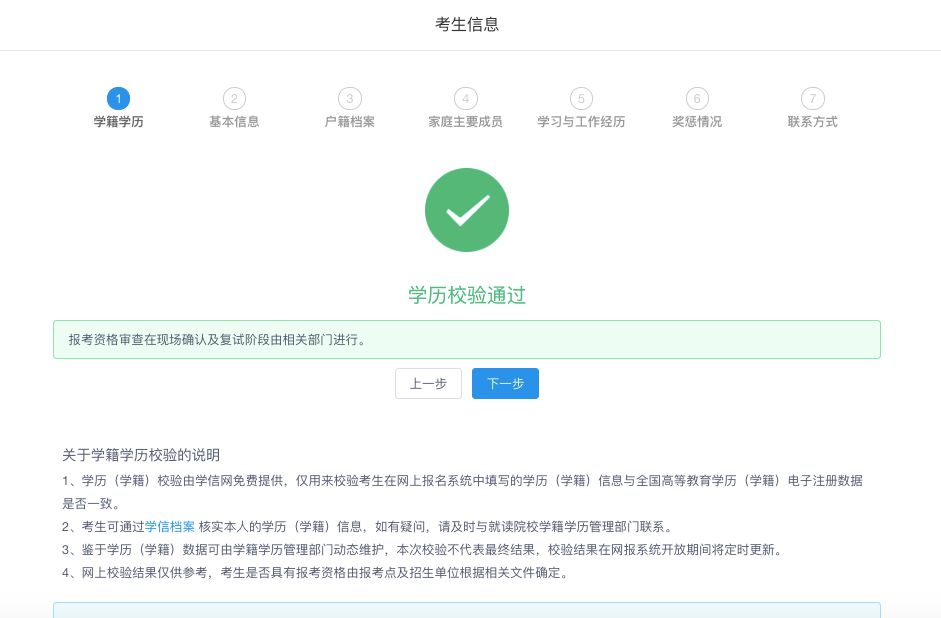Click the green 报考资格审查 notice box

pos(466,339)
